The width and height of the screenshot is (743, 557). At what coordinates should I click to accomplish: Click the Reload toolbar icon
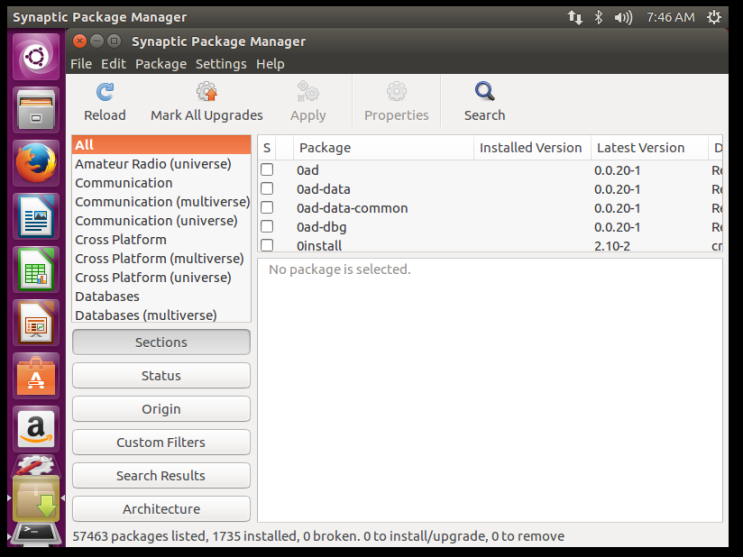click(x=104, y=102)
